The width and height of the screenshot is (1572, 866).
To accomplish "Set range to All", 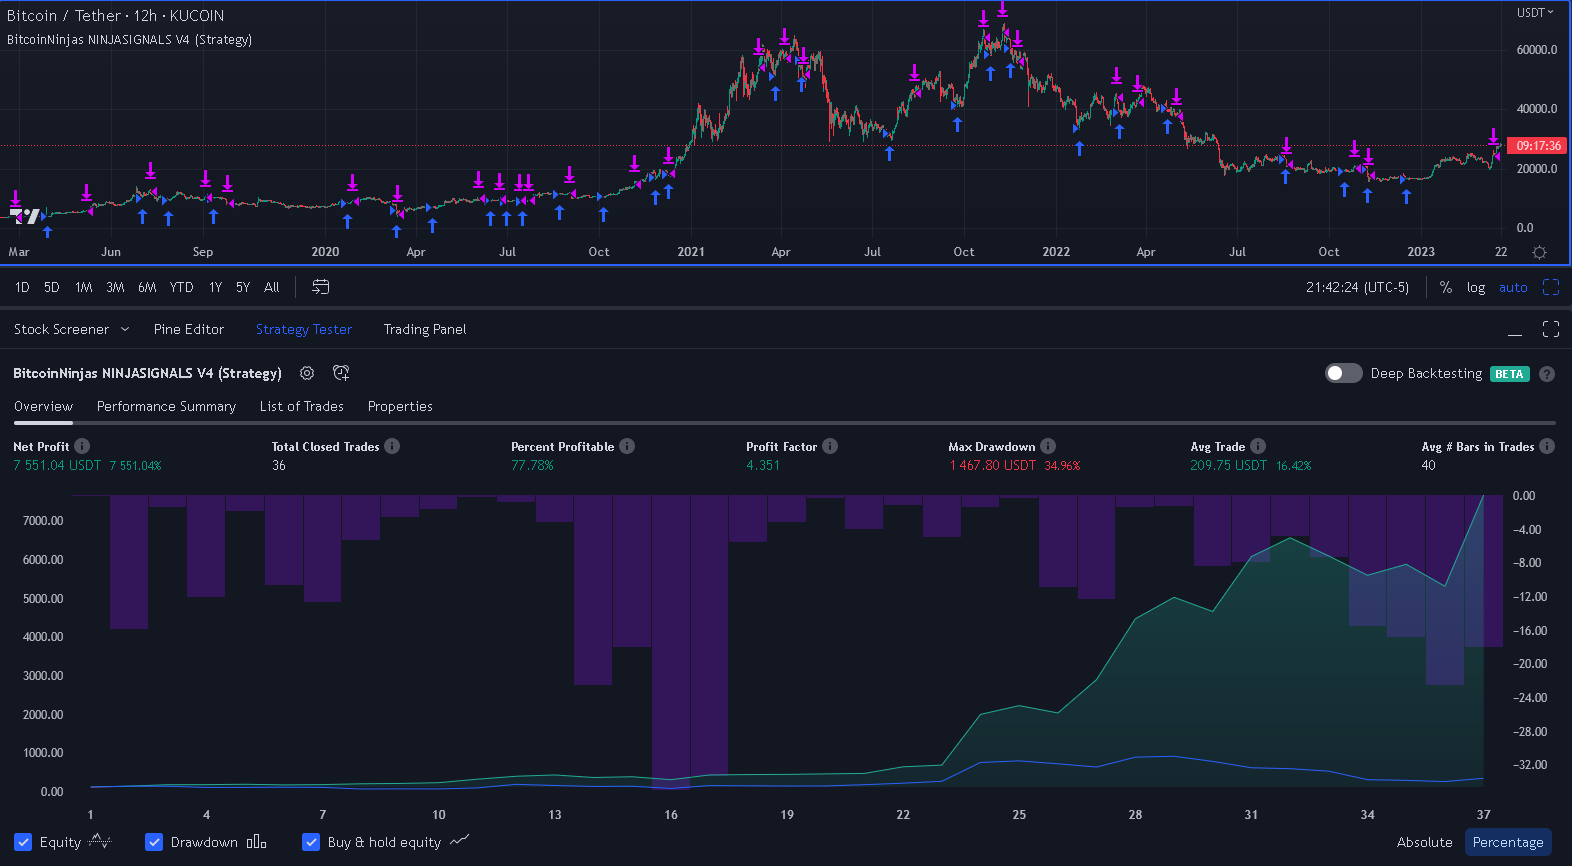I will point(272,287).
